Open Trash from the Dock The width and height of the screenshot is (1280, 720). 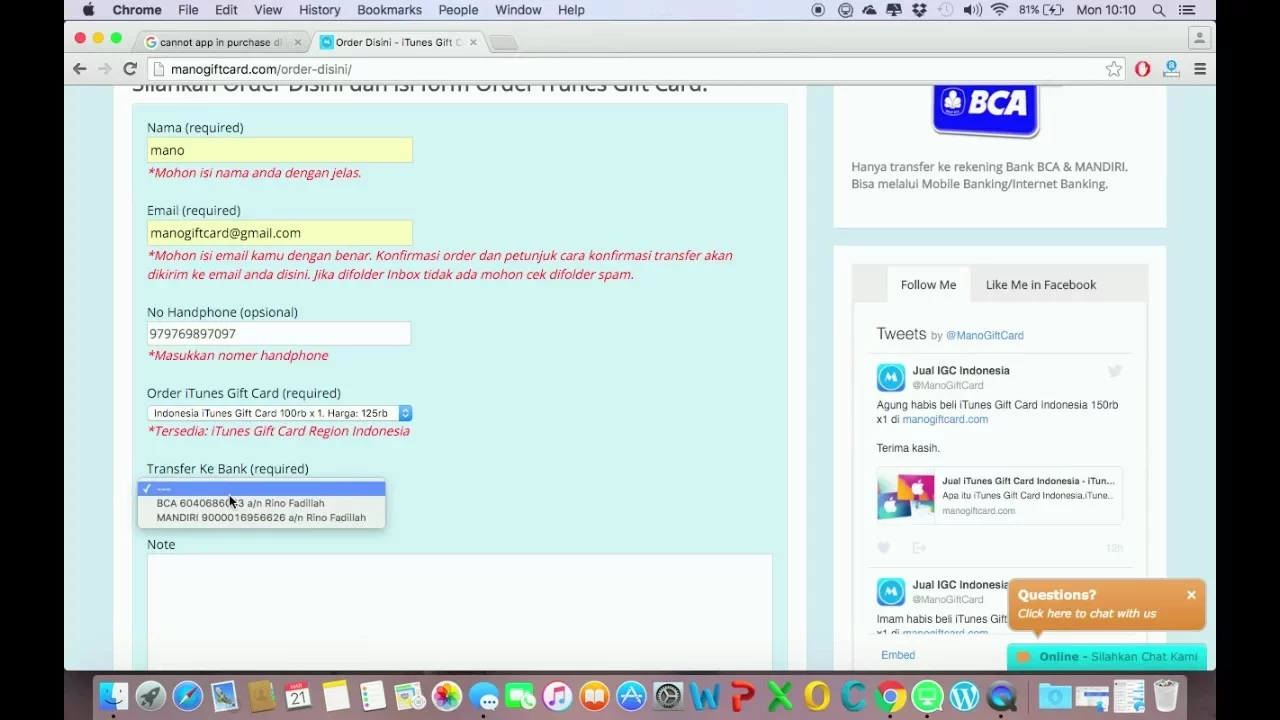pos(1166,696)
